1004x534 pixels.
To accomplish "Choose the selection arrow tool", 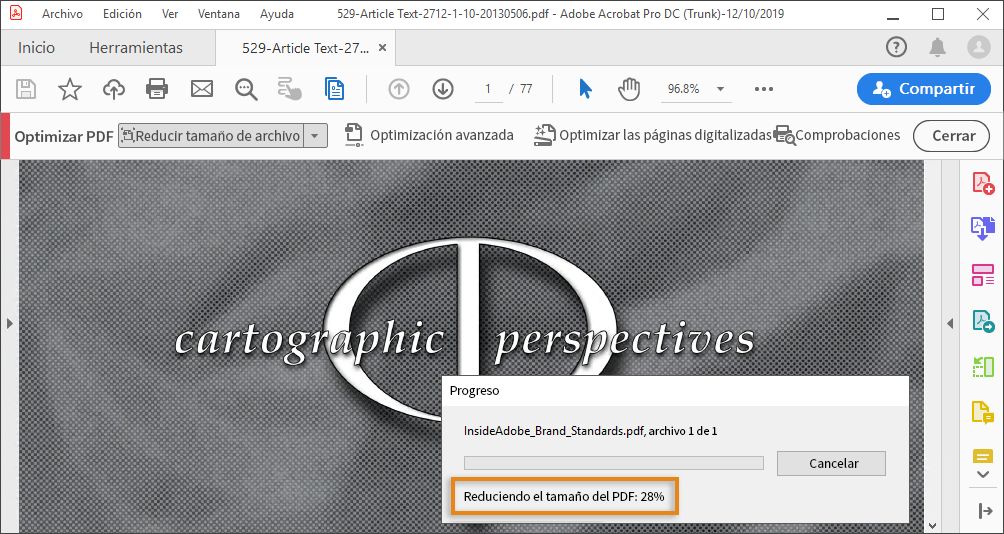I will tap(585, 89).
